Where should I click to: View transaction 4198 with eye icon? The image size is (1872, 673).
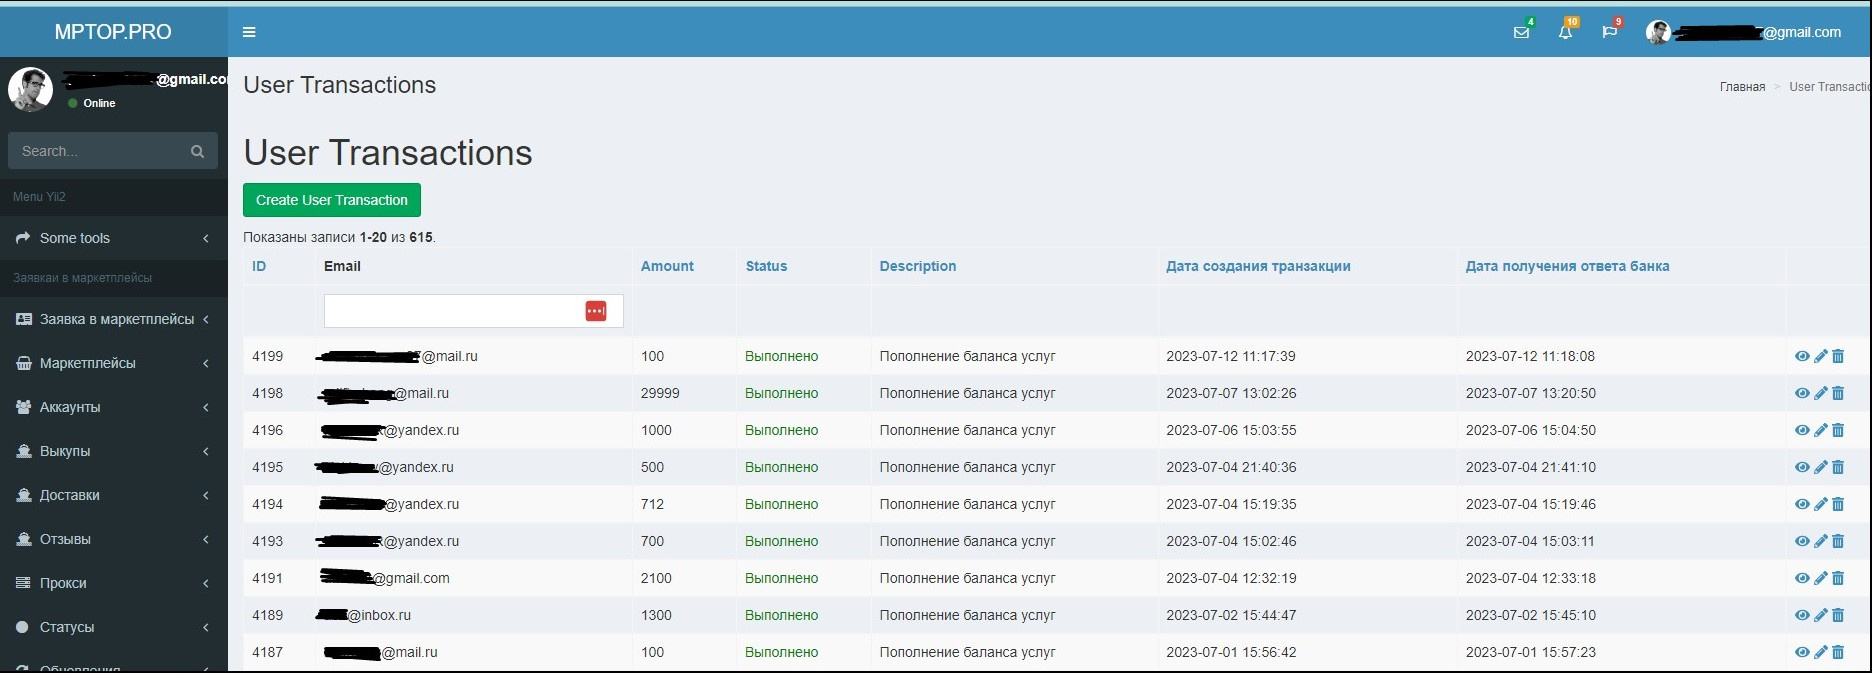[1802, 393]
